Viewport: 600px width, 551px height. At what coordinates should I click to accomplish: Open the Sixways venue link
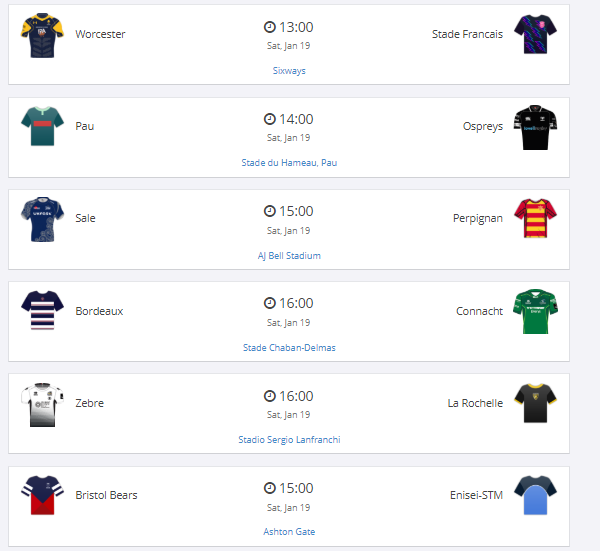(289, 71)
